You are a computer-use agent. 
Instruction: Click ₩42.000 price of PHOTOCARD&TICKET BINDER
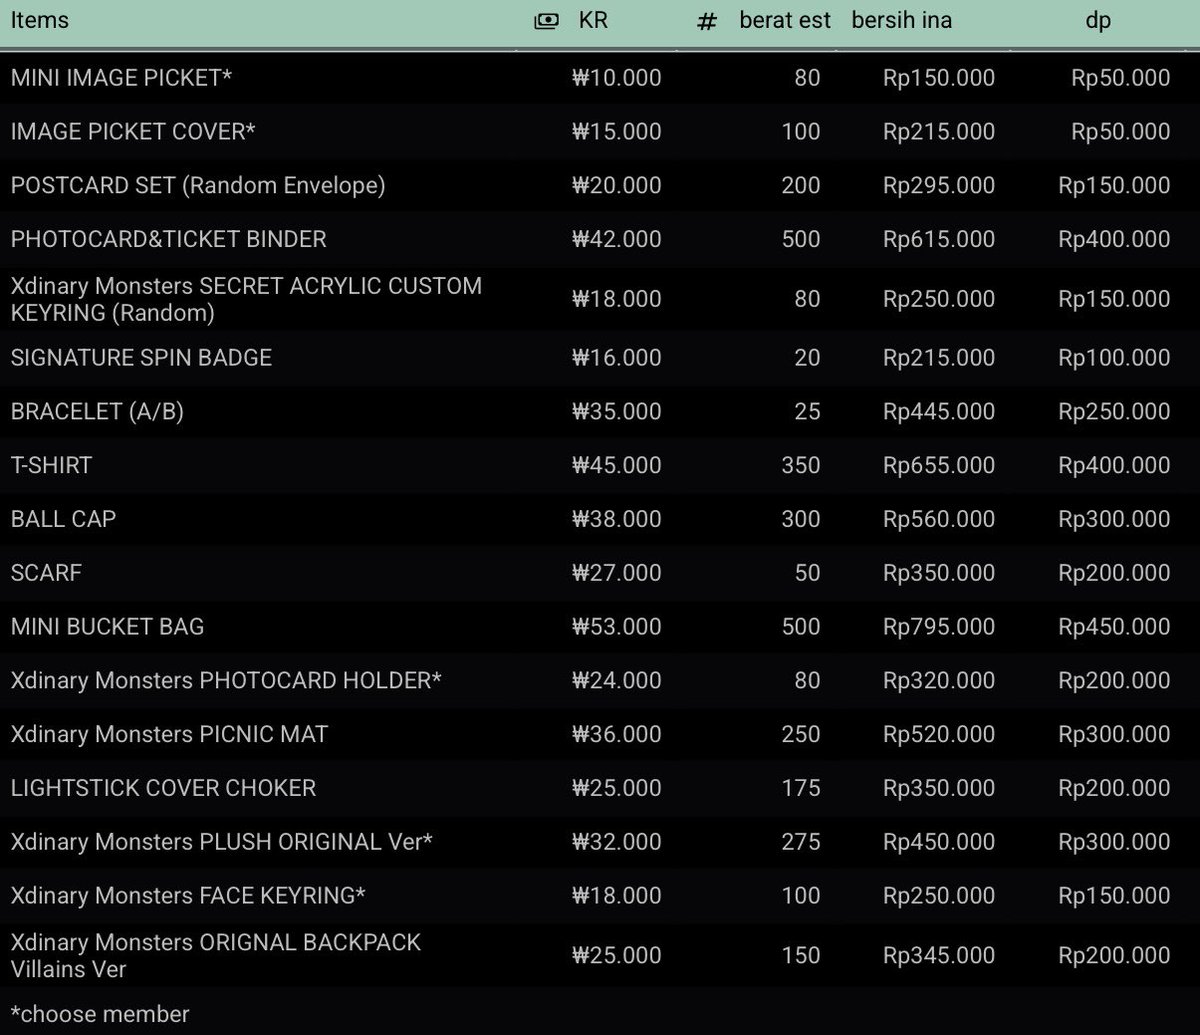pos(616,240)
